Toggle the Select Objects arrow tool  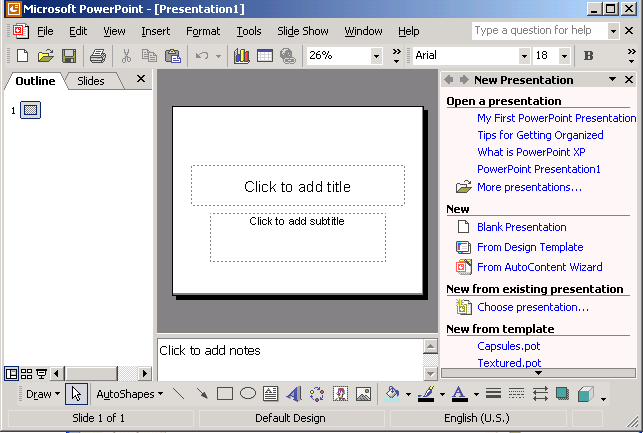pos(77,394)
